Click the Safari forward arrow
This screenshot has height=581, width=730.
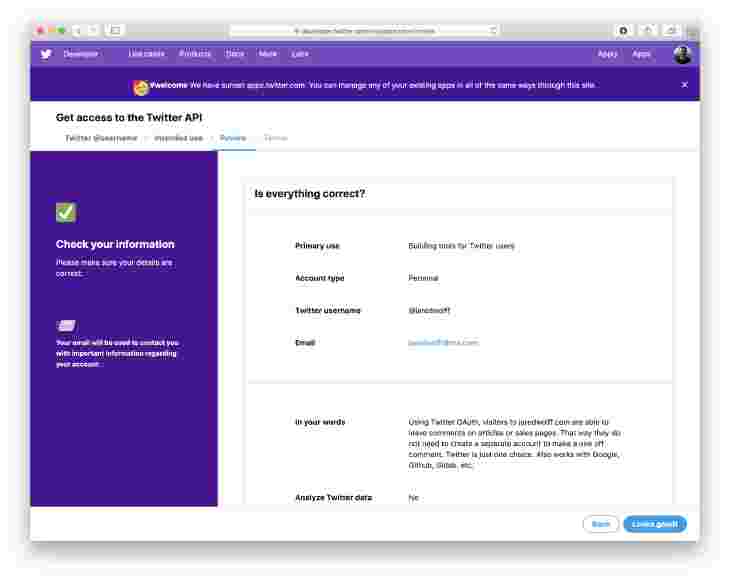point(93,31)
